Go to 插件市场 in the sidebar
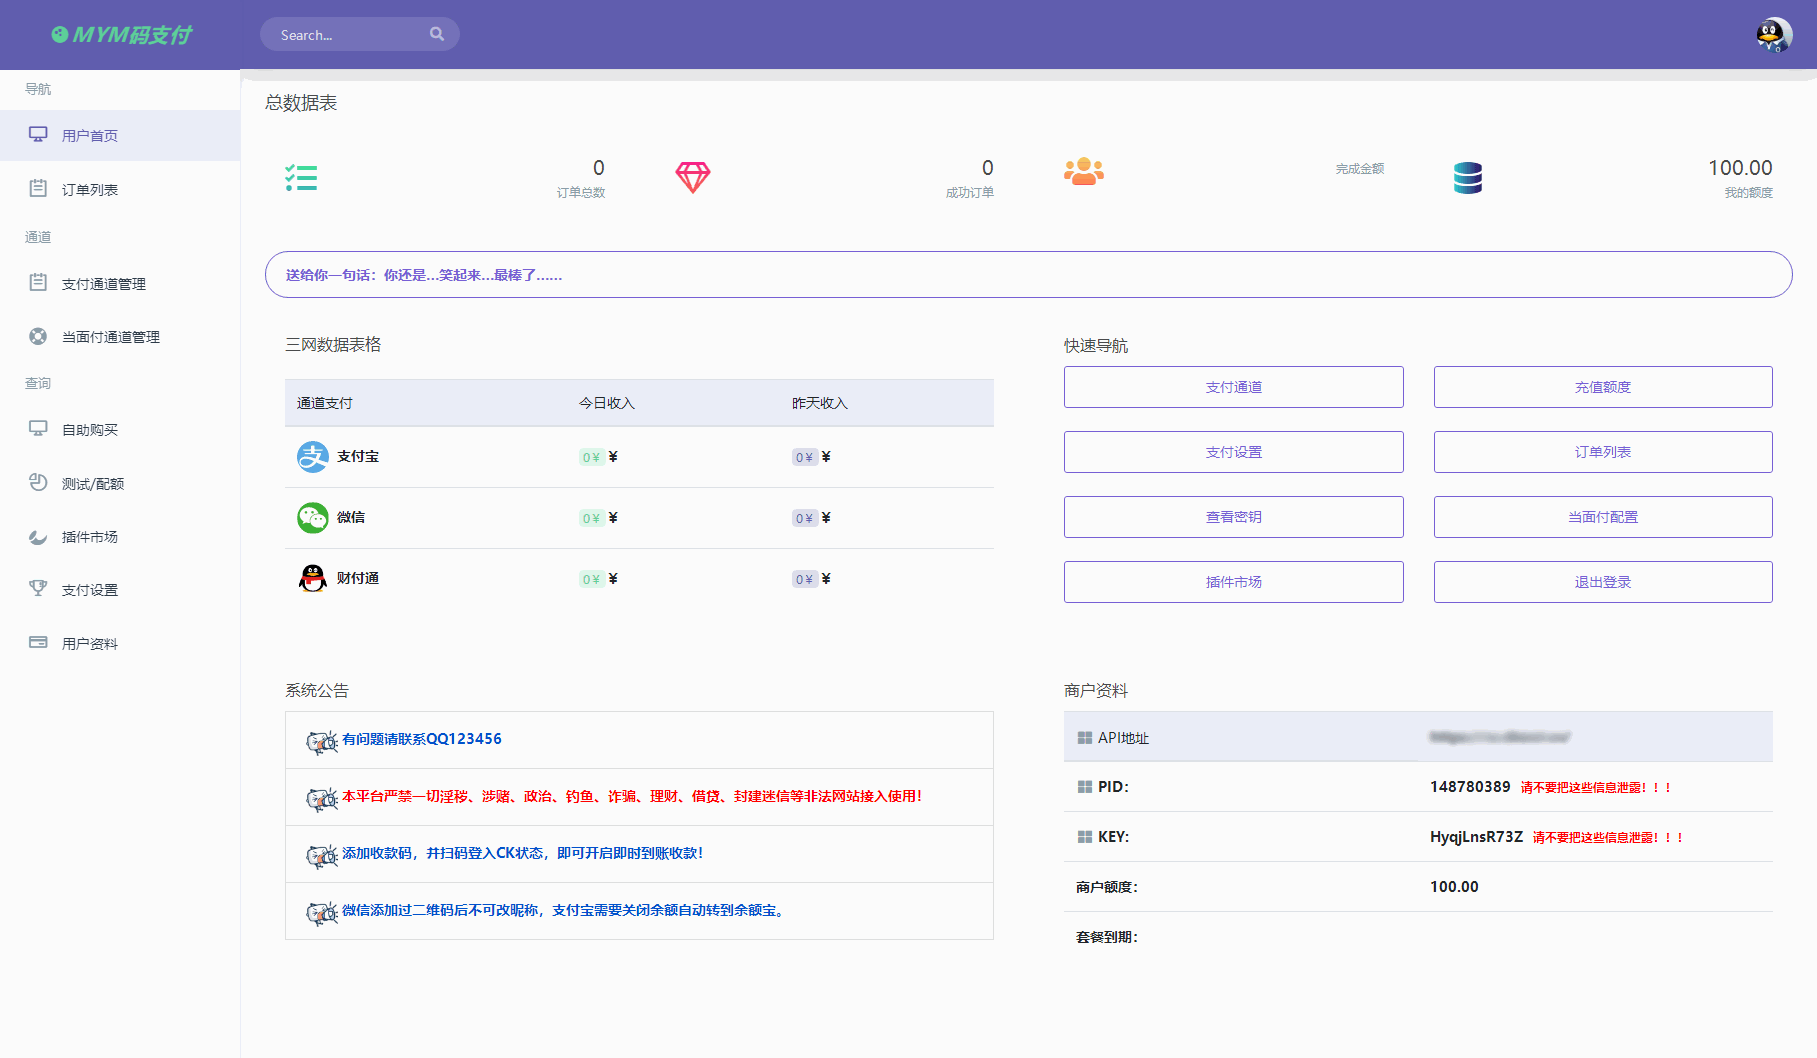Screen dimensions: 1817x1058 pyautogui.click(x=90, y=537)
